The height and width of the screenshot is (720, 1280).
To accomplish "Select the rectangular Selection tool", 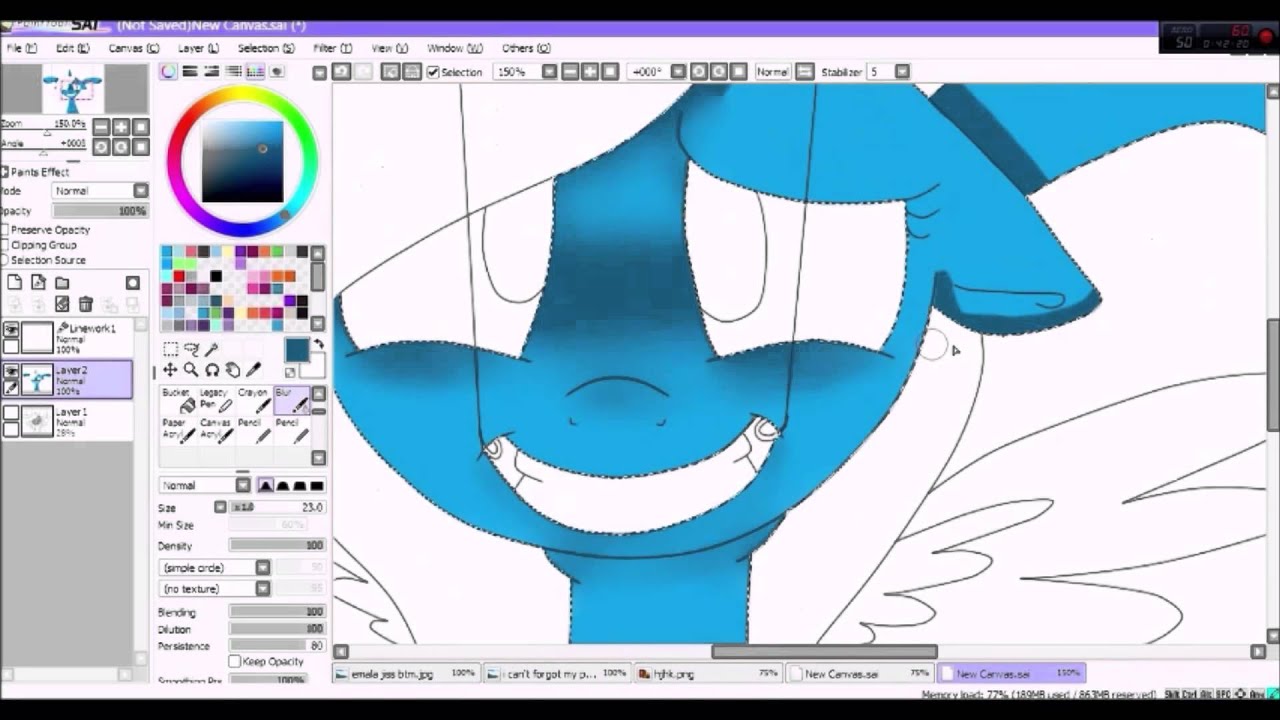I will click(171, 349).
